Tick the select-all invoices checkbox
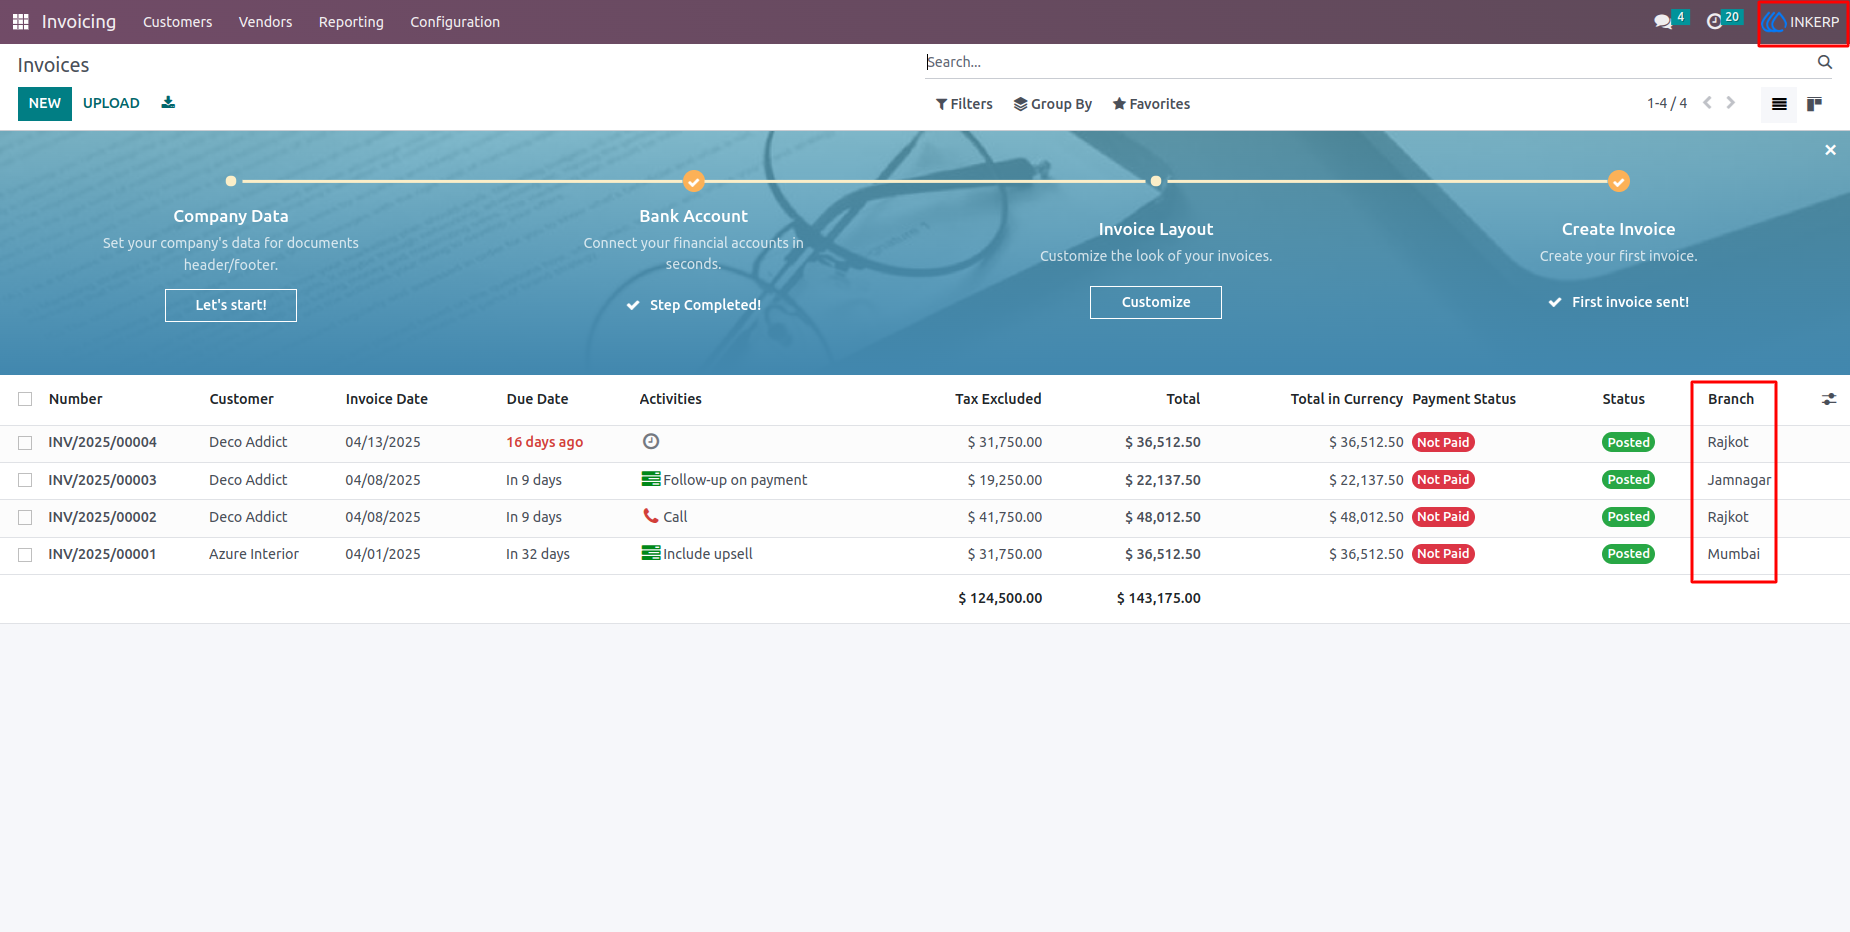This screenshot has height=932, width=1850. click(x=25, y=399)
